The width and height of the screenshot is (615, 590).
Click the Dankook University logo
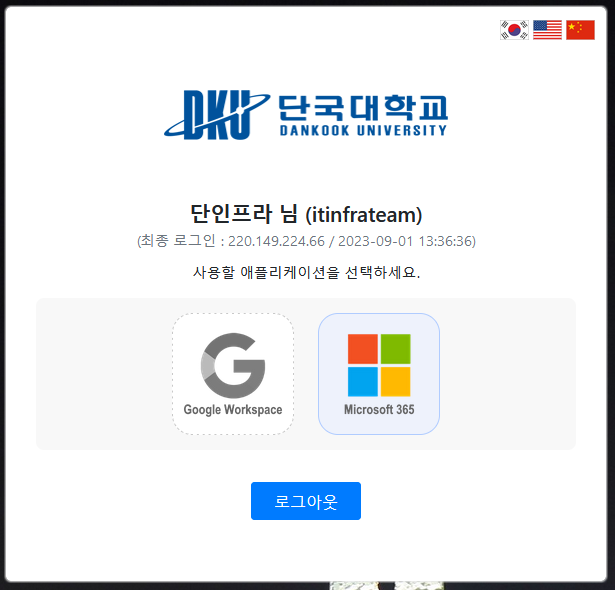[306, 115]
